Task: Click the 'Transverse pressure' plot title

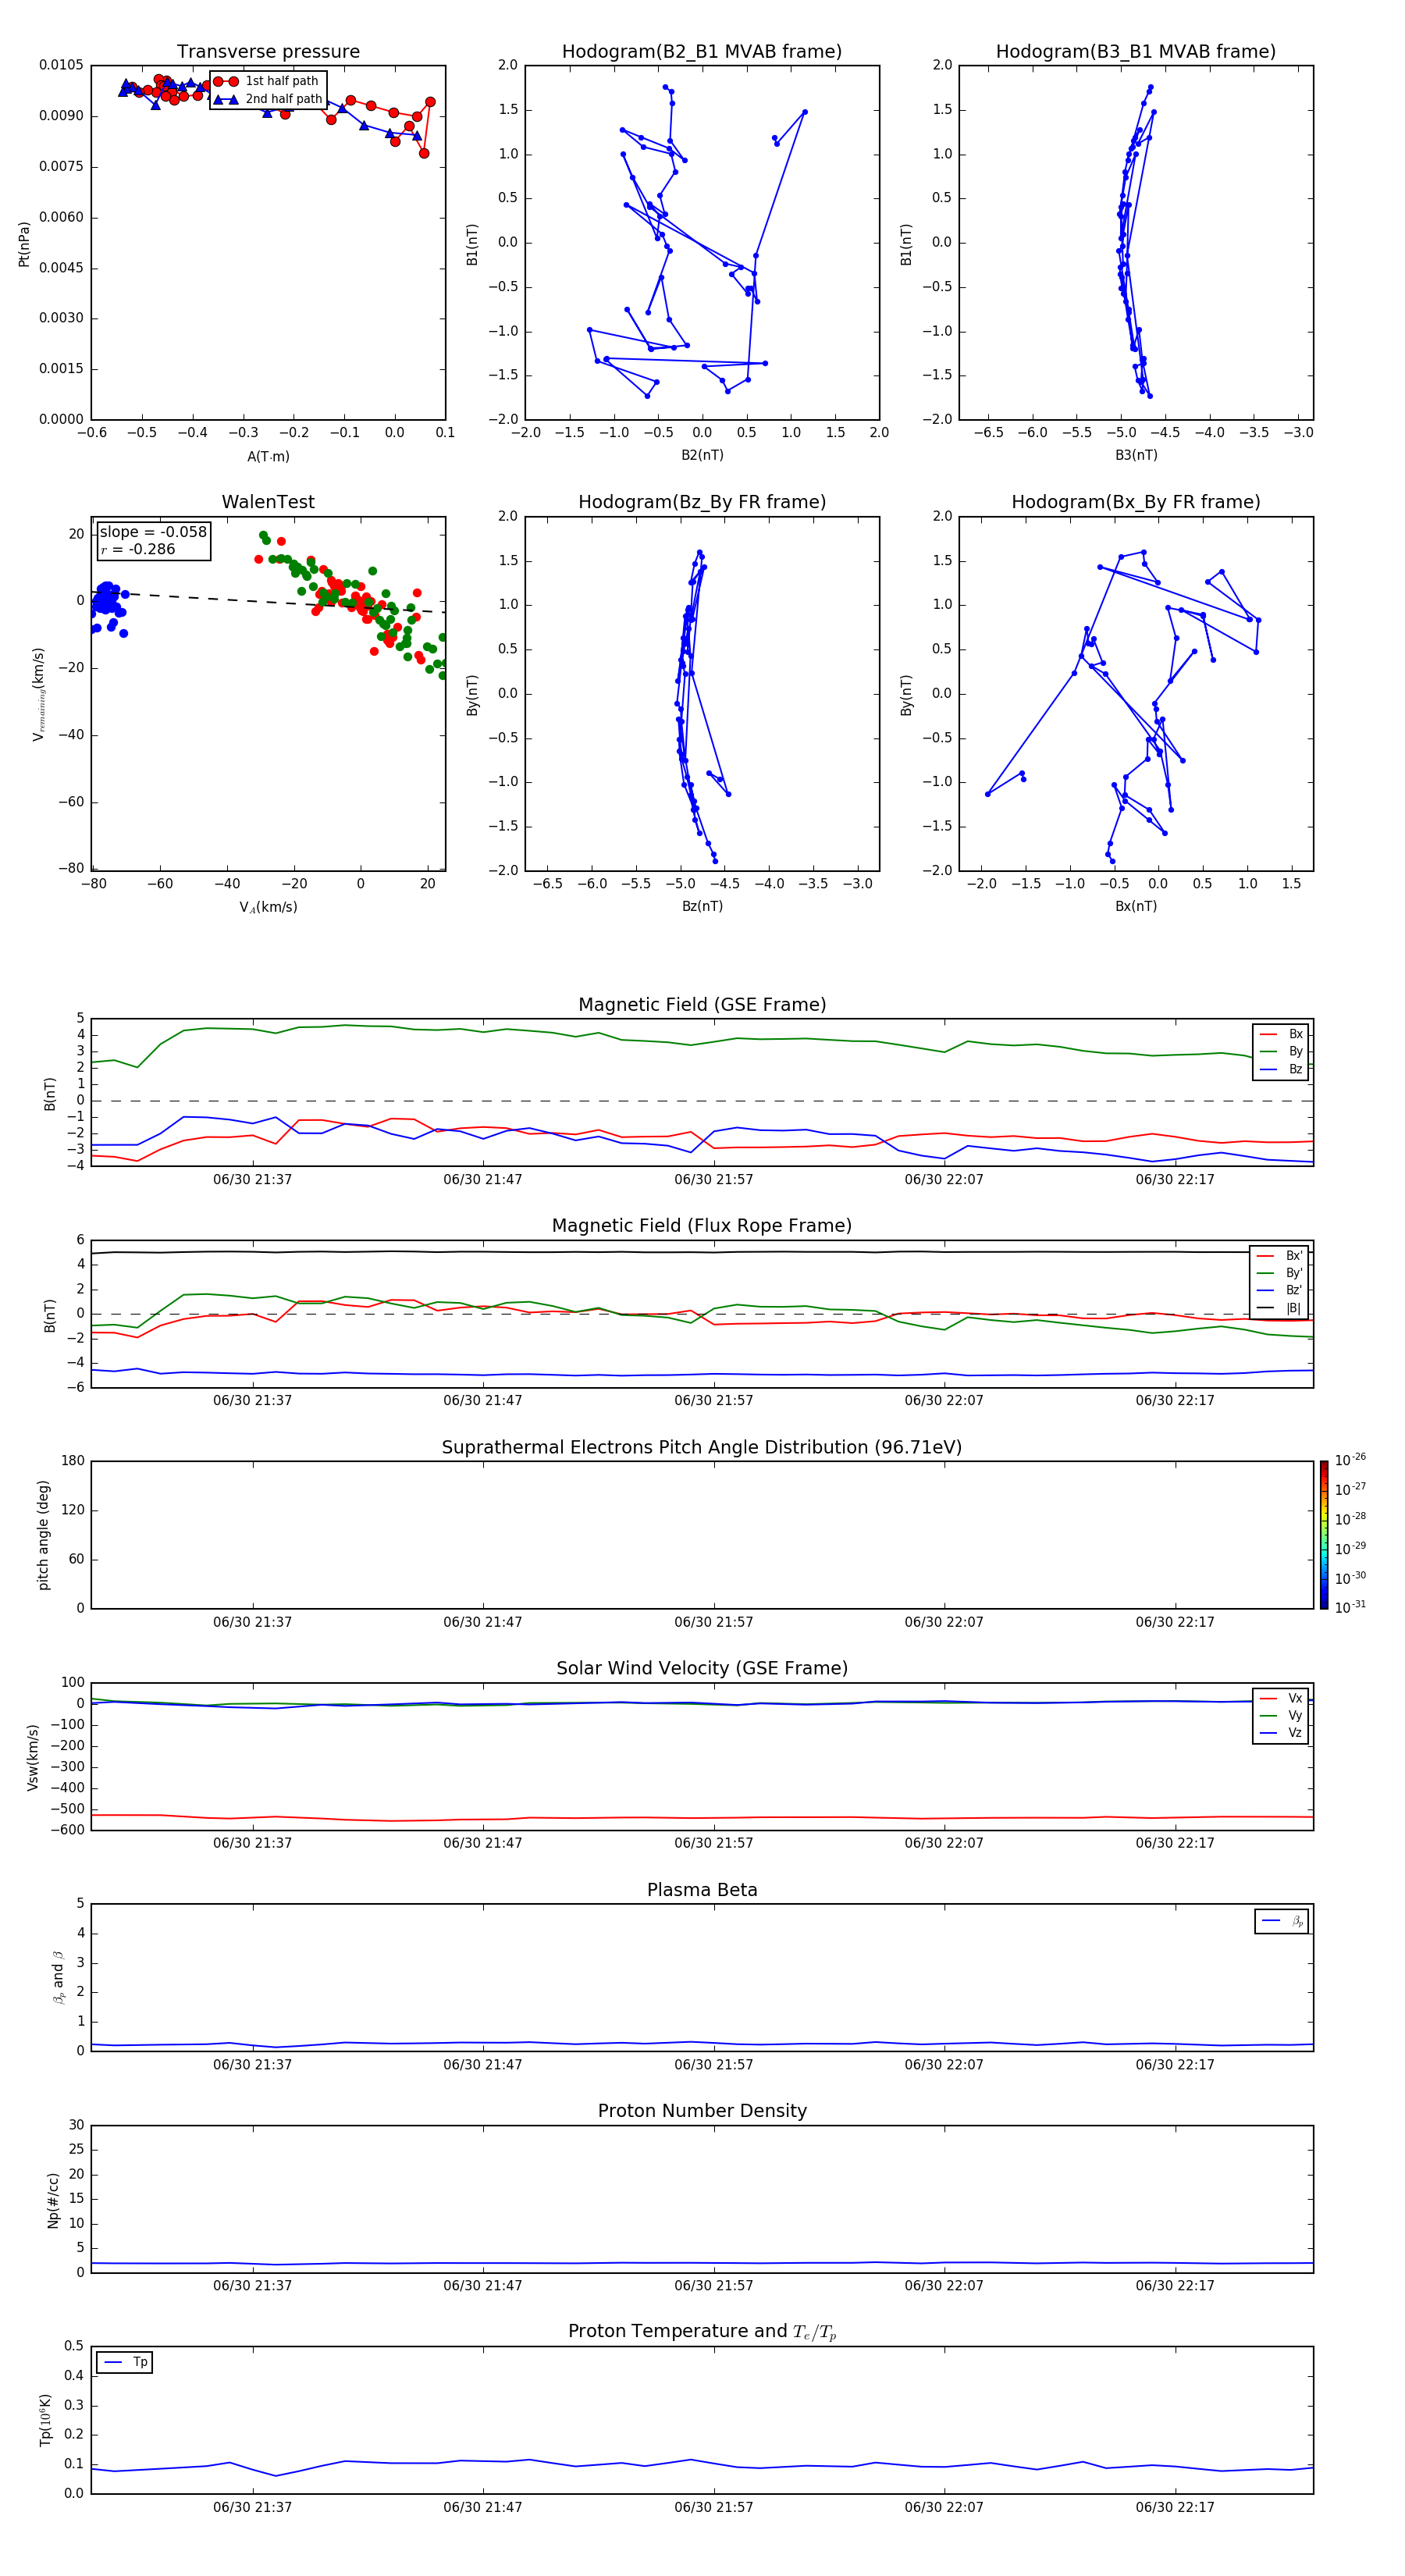Action: click(x=268, y=52)
